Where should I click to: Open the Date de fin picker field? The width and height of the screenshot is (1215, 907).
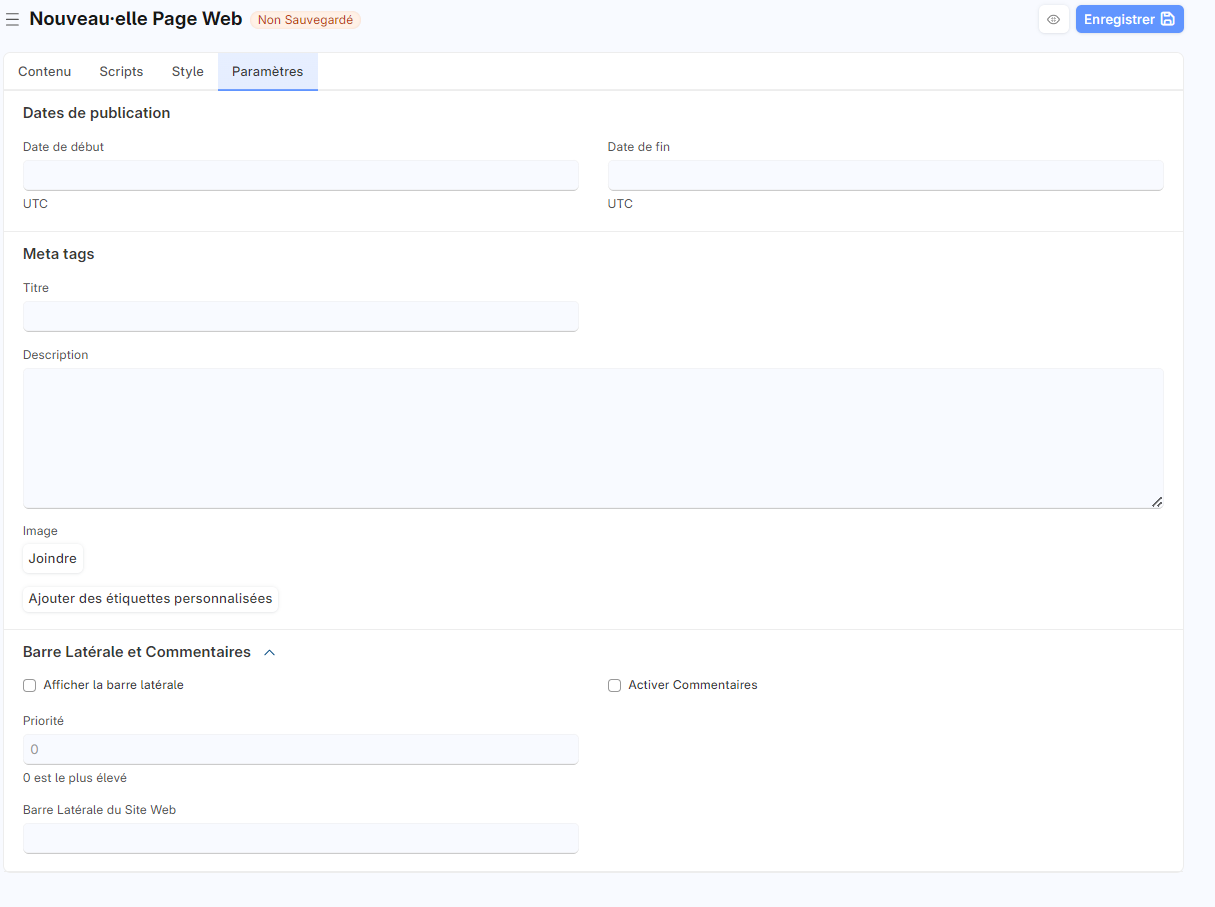885,176
